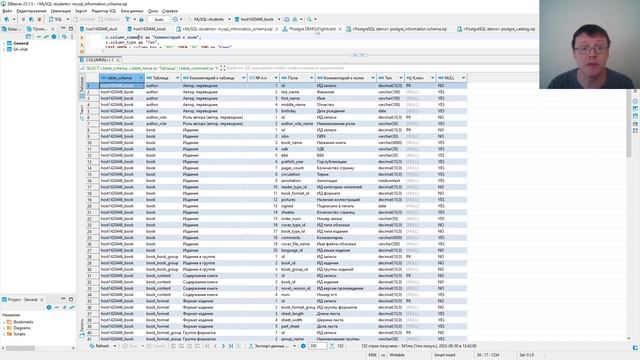Click the collapse all icon in navigator
The width and height of the screenshot is (640, 360).
(38, 37)
